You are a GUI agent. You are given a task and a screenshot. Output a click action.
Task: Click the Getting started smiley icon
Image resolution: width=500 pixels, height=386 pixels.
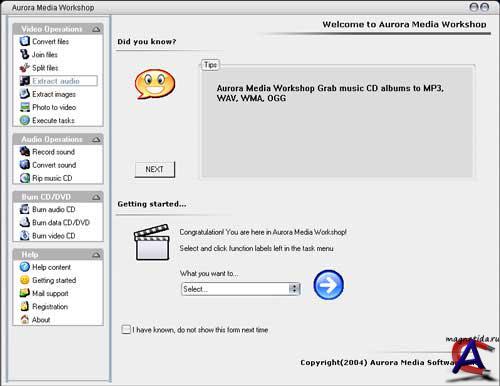point(25,280)
